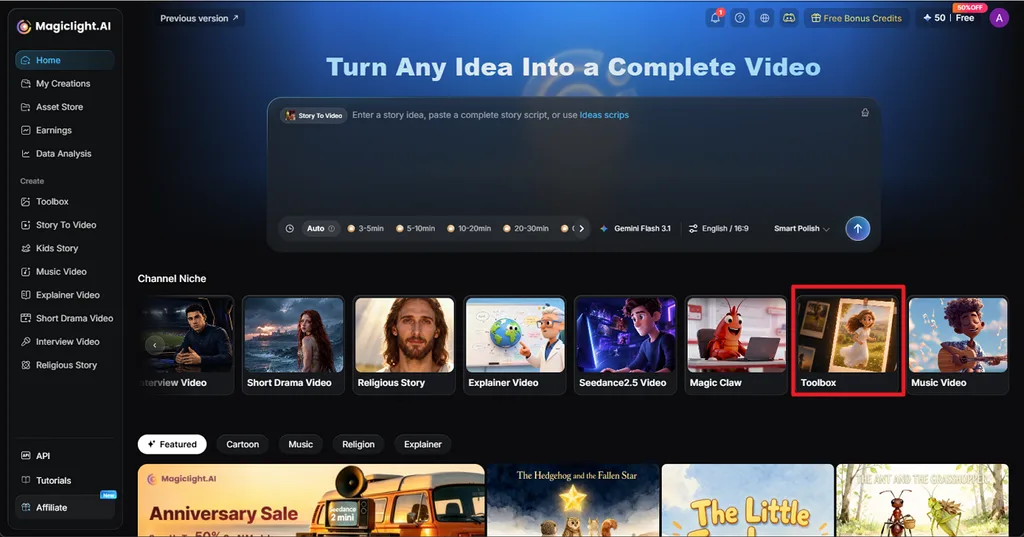Switch to the Cartoon tab
Viewport: 1024px width, 537px height.
click(242, 444)
